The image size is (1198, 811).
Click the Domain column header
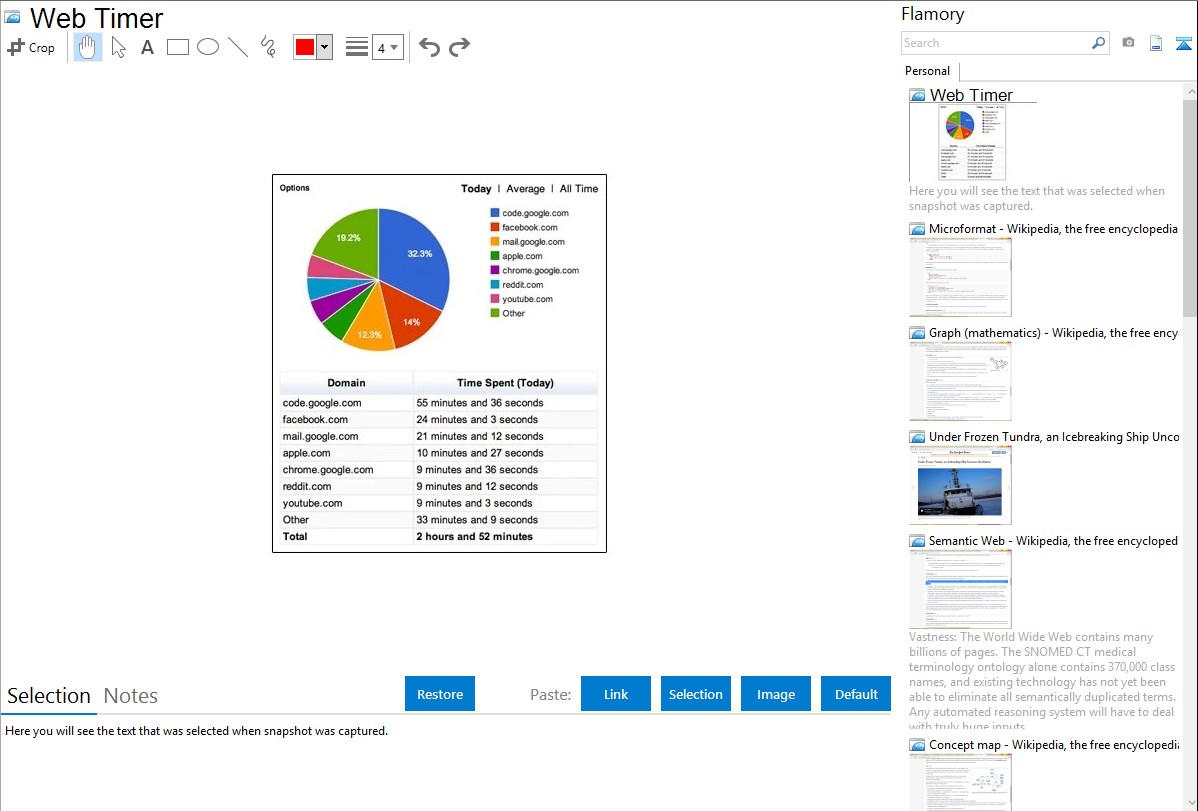click(346, 383)
